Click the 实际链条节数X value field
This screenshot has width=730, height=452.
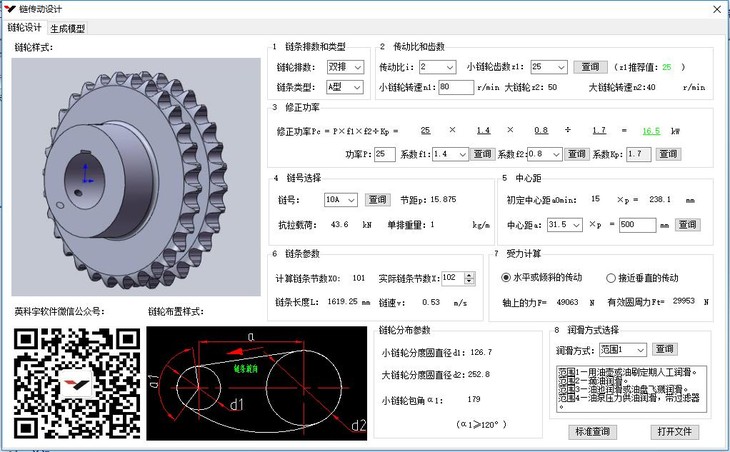[453, 278]
